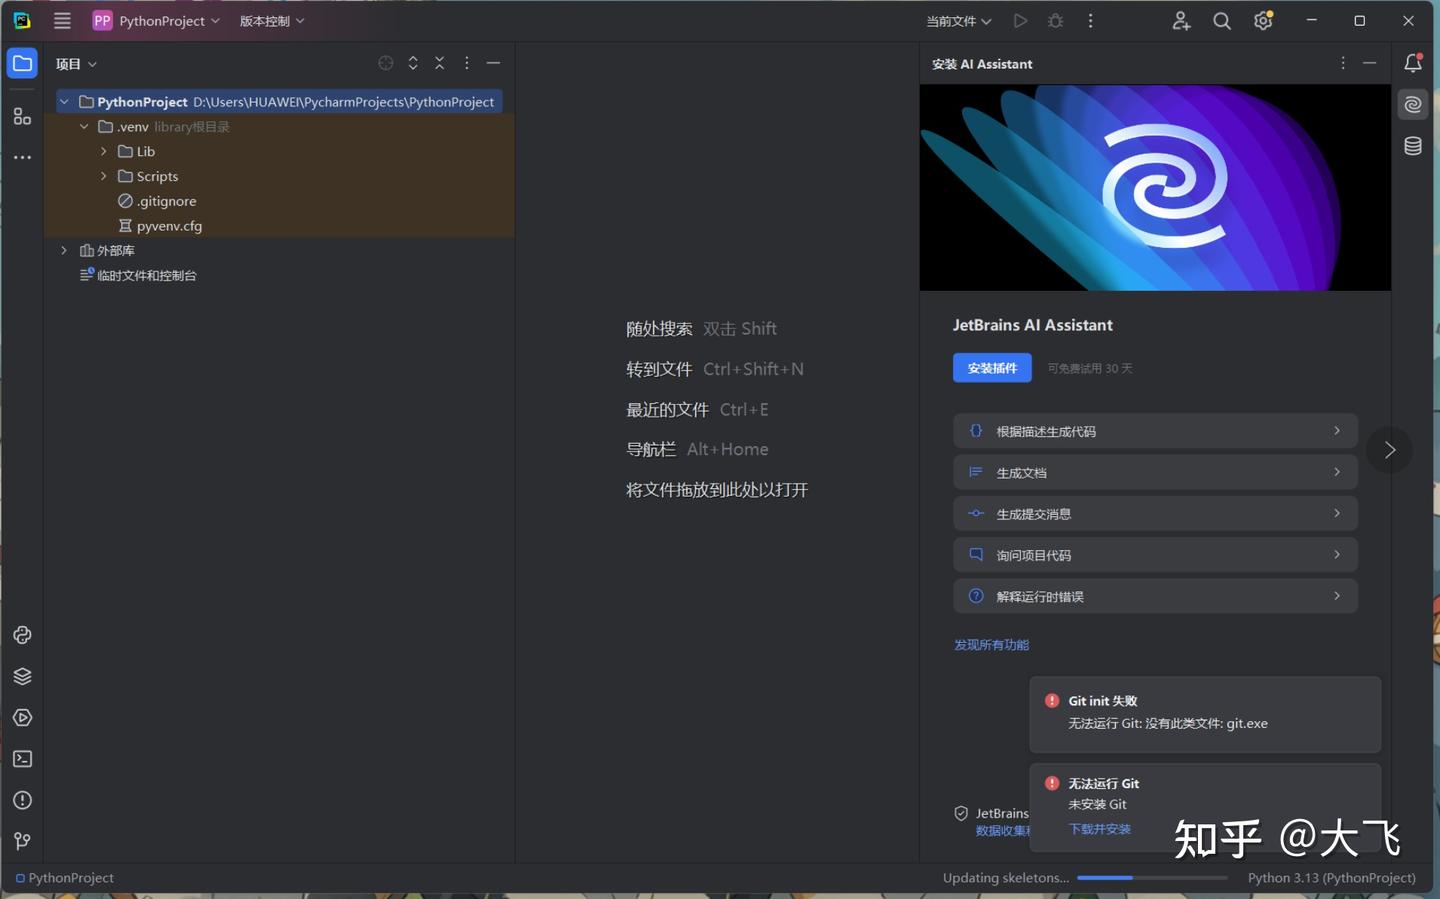Open the hamburger main menu
The width and height of the screenshot is (1440, 899).
coord(61,20)
